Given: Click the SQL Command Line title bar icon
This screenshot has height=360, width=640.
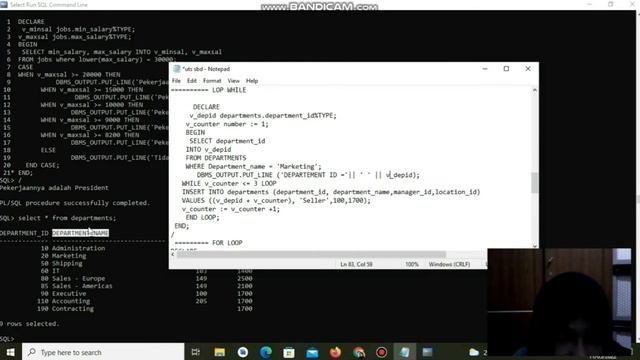Looking at the screenshot, I should click(4, 4).
